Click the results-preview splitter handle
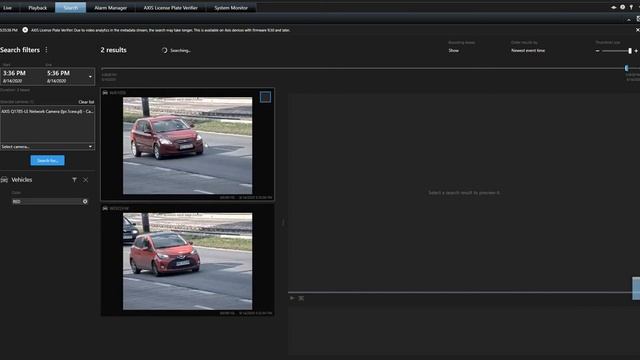The height and width of the screenshot is (360, 640). coord(282,223)
